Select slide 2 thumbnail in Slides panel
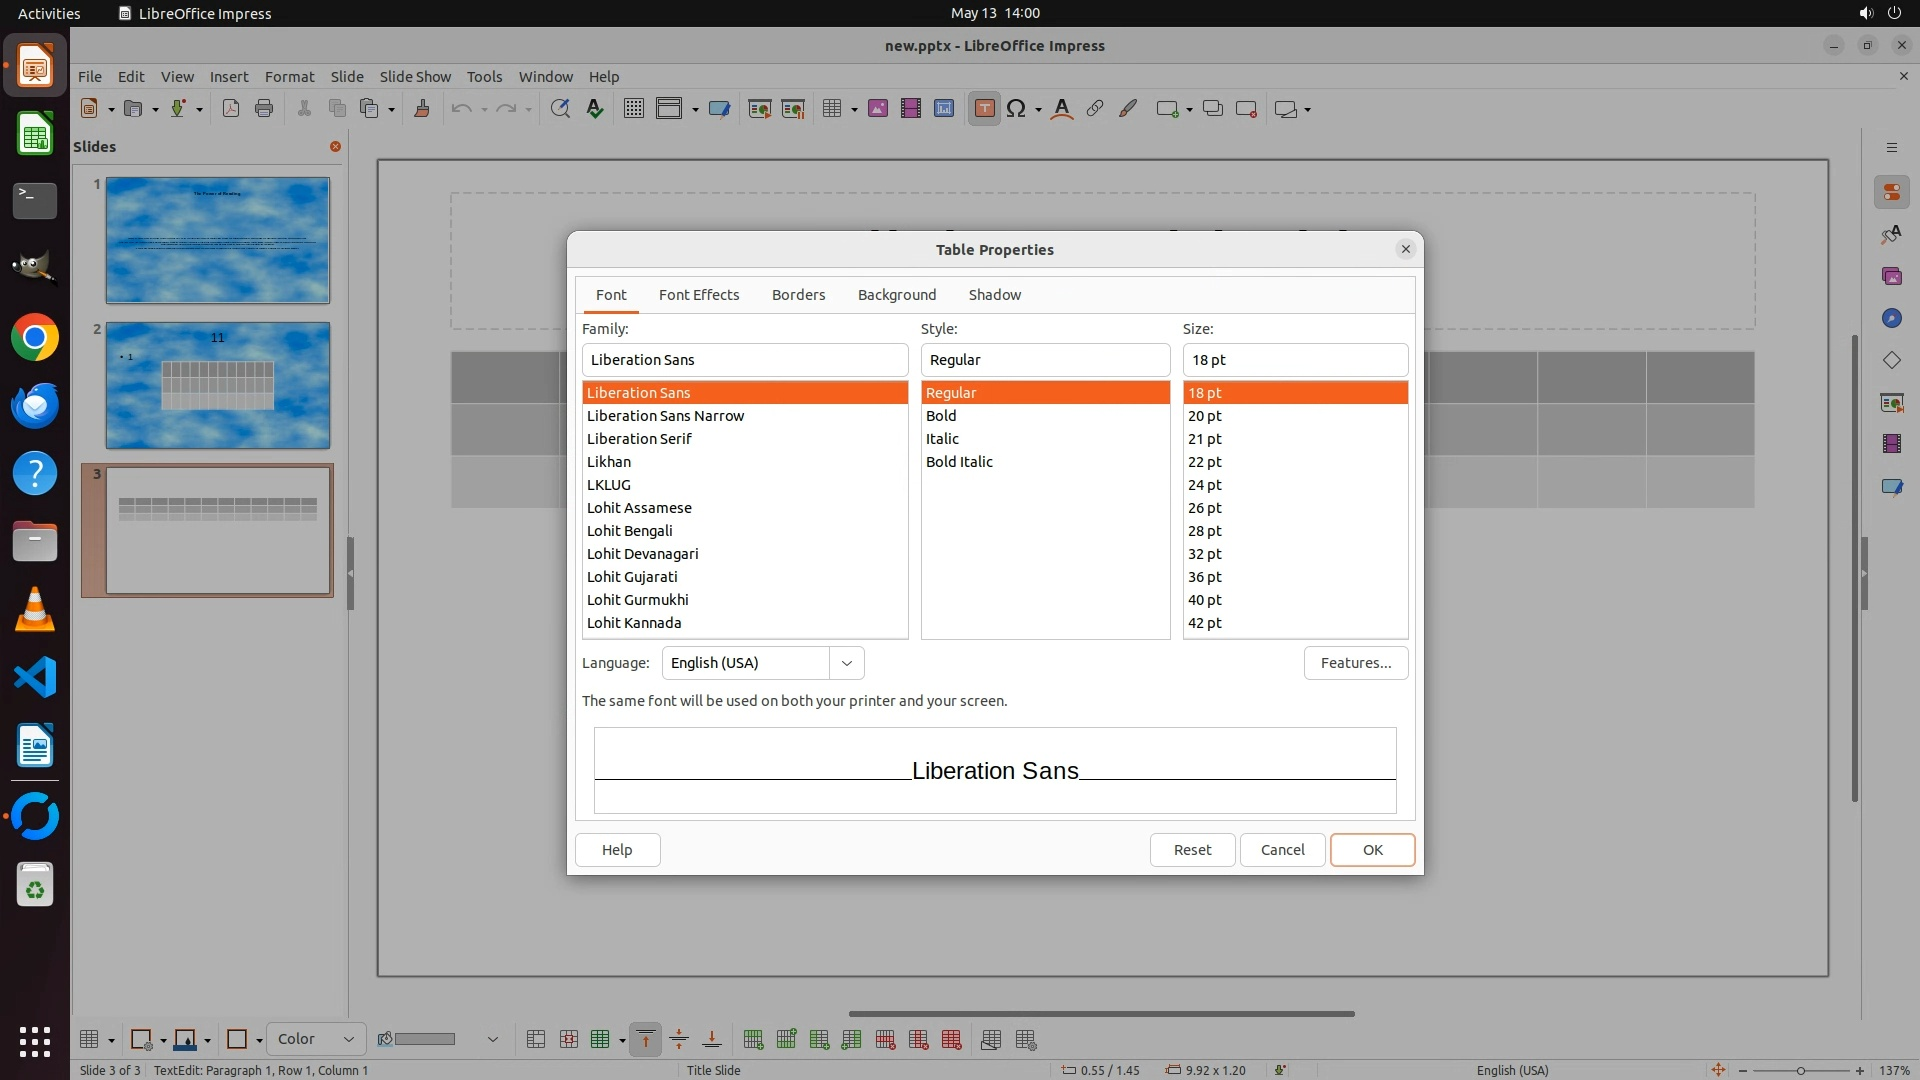The image size is (1920, 1080). tap(217, 386)
